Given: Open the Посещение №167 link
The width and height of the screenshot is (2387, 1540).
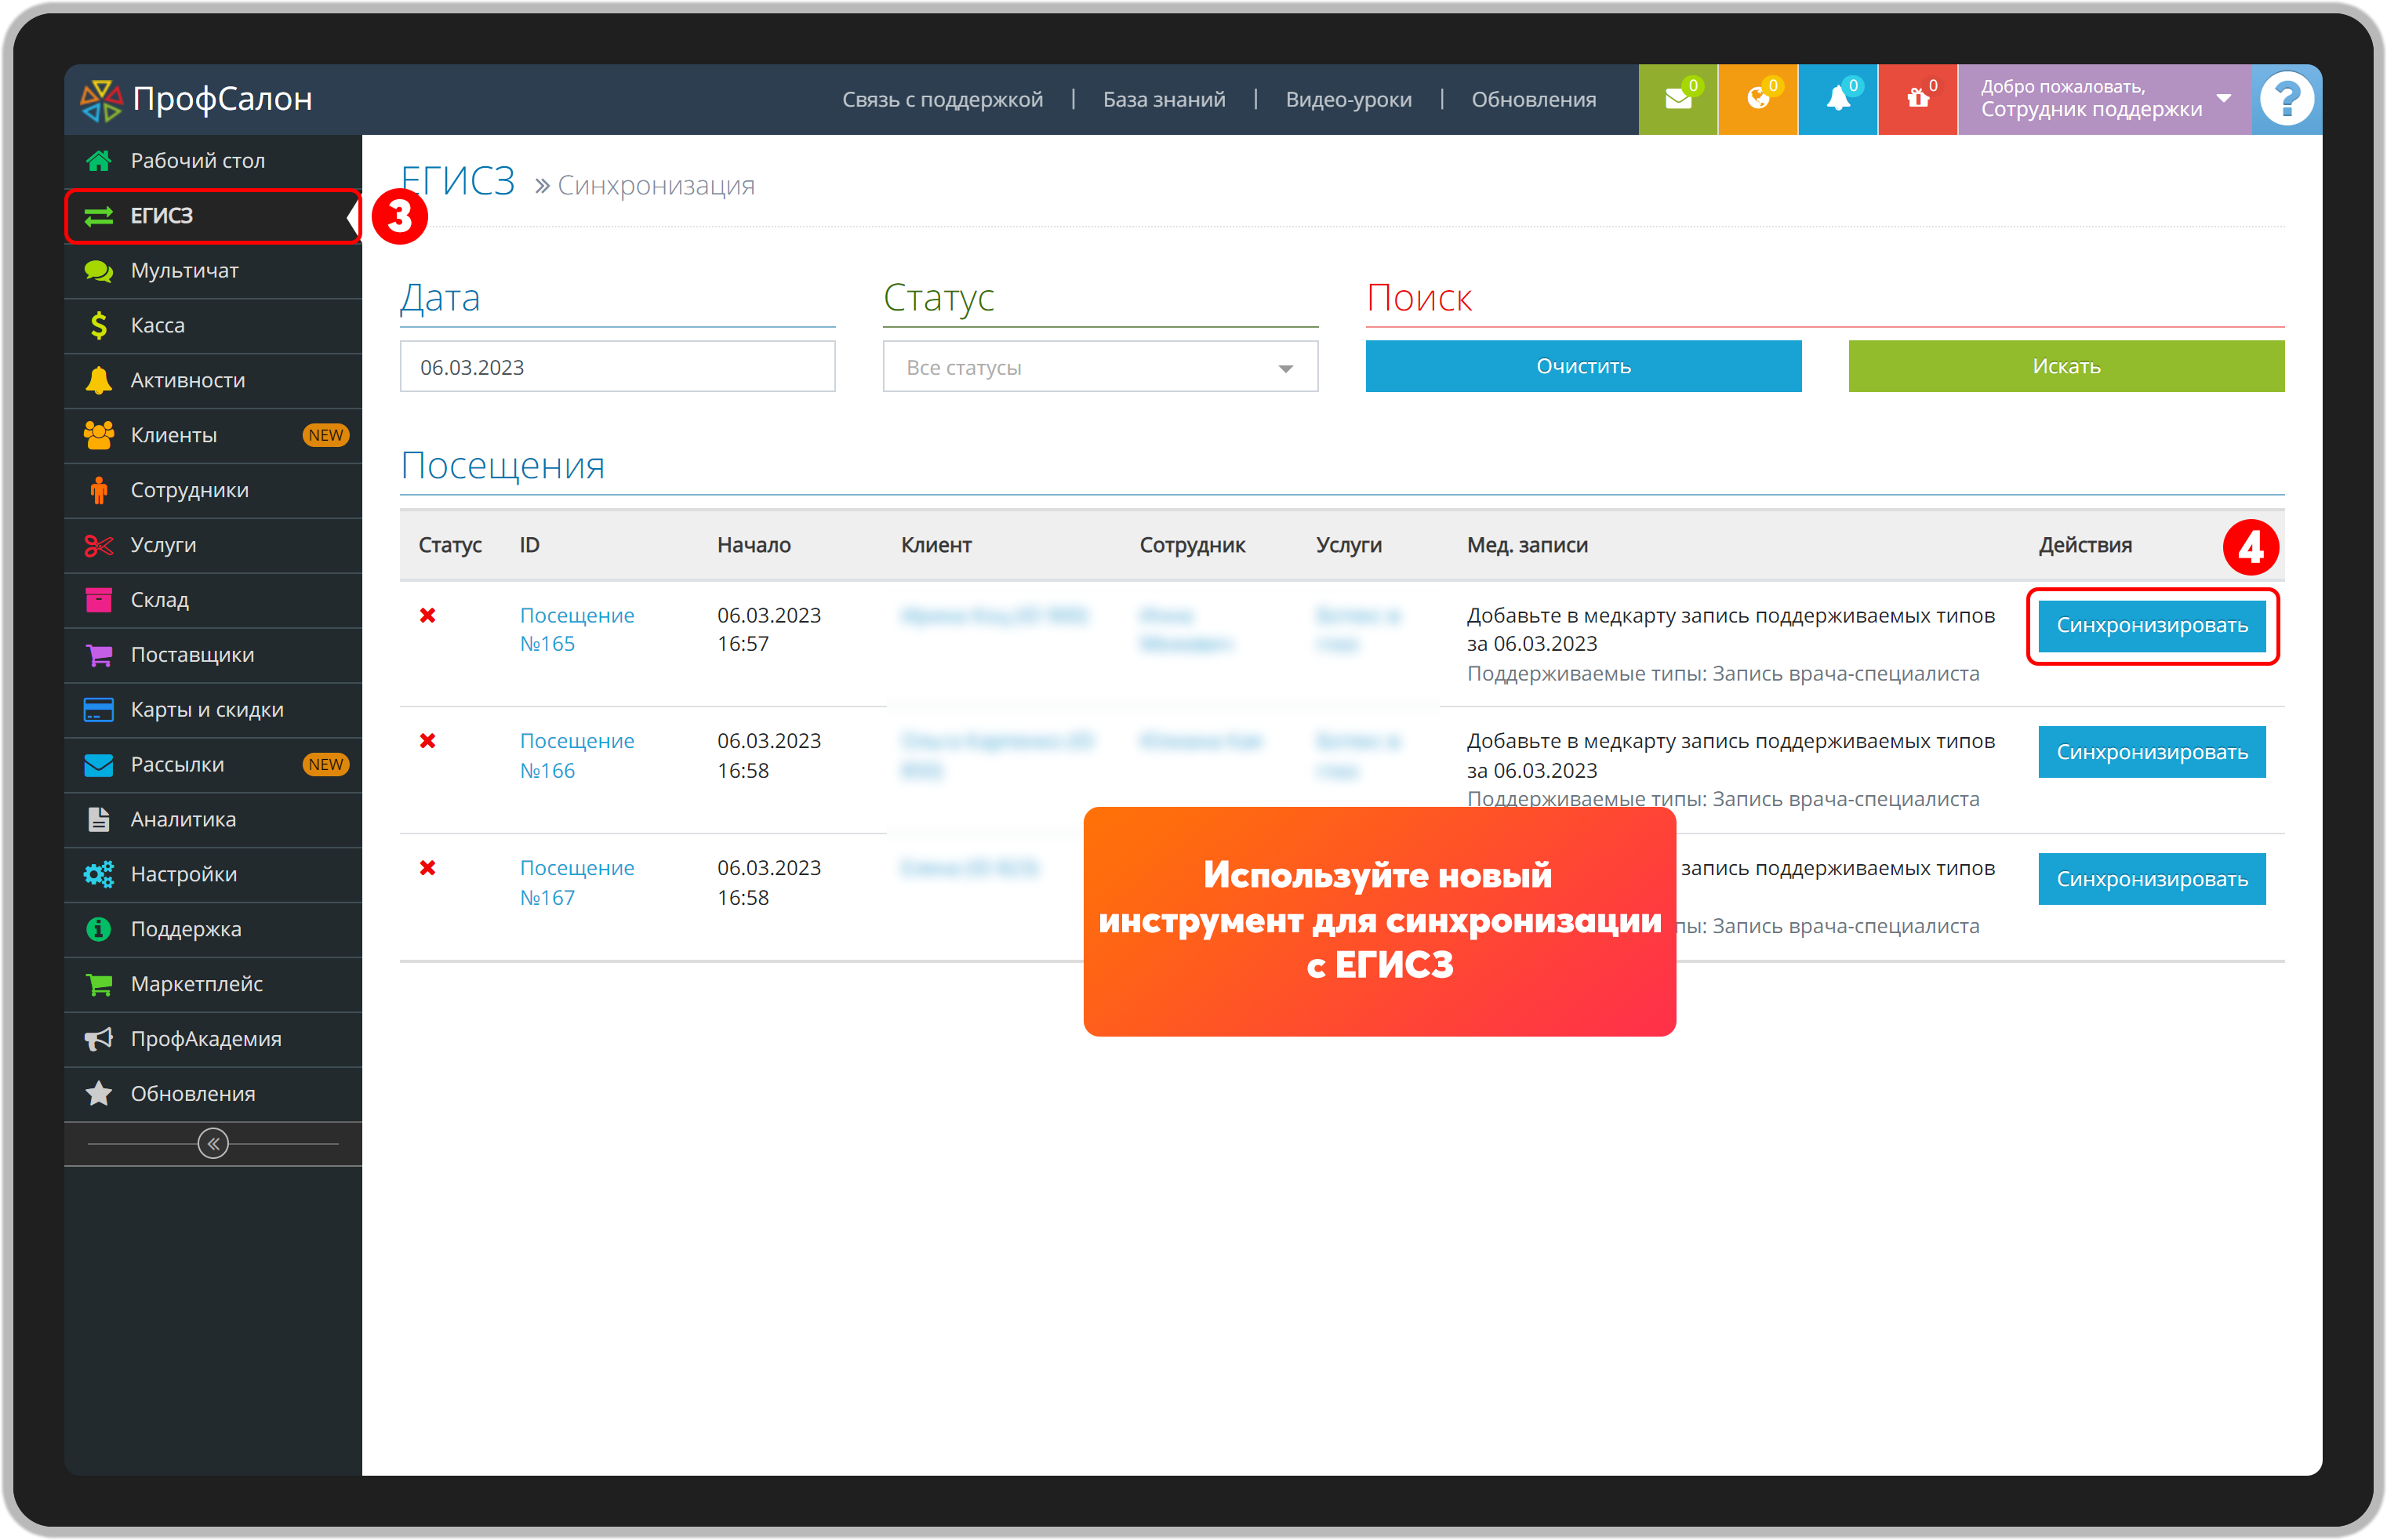Looking at the screenshot, I should coord(577,882).
